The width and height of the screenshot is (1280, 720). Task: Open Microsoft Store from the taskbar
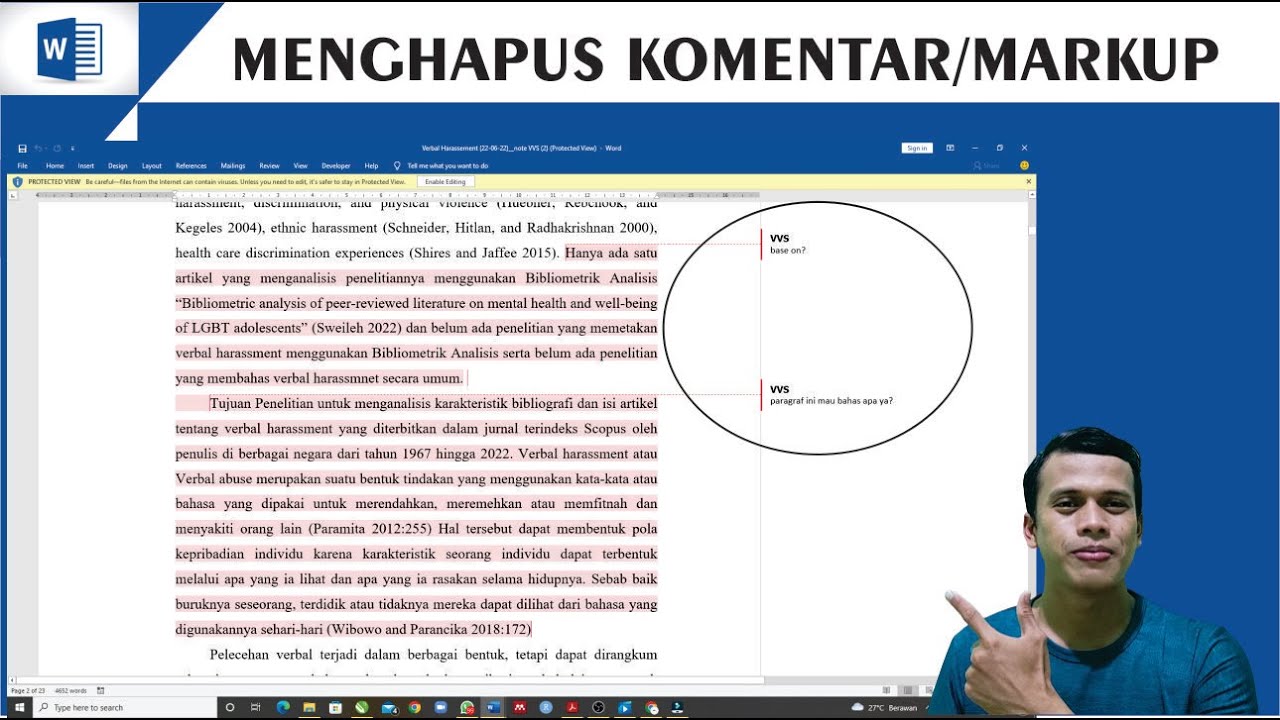tap(335, 707)
